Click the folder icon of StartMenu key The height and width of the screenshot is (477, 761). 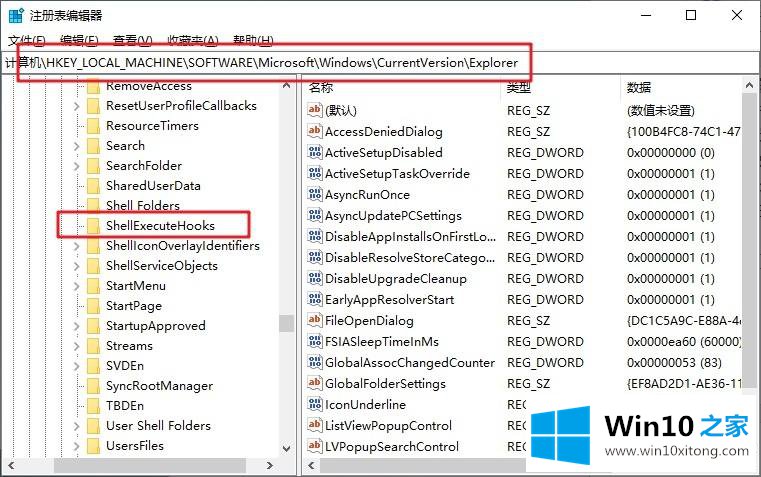point(93,286)
